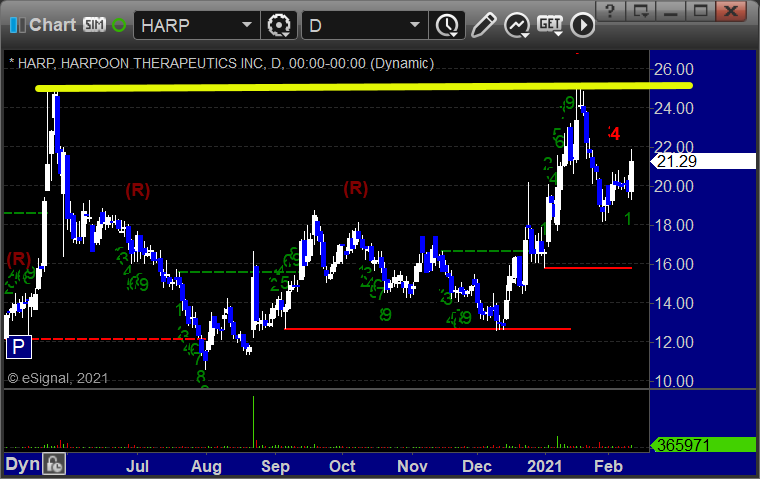This screenshot has width=760, height=479.
Task: Click the 26.00 price axis label
Action: [x=674, y=69]
